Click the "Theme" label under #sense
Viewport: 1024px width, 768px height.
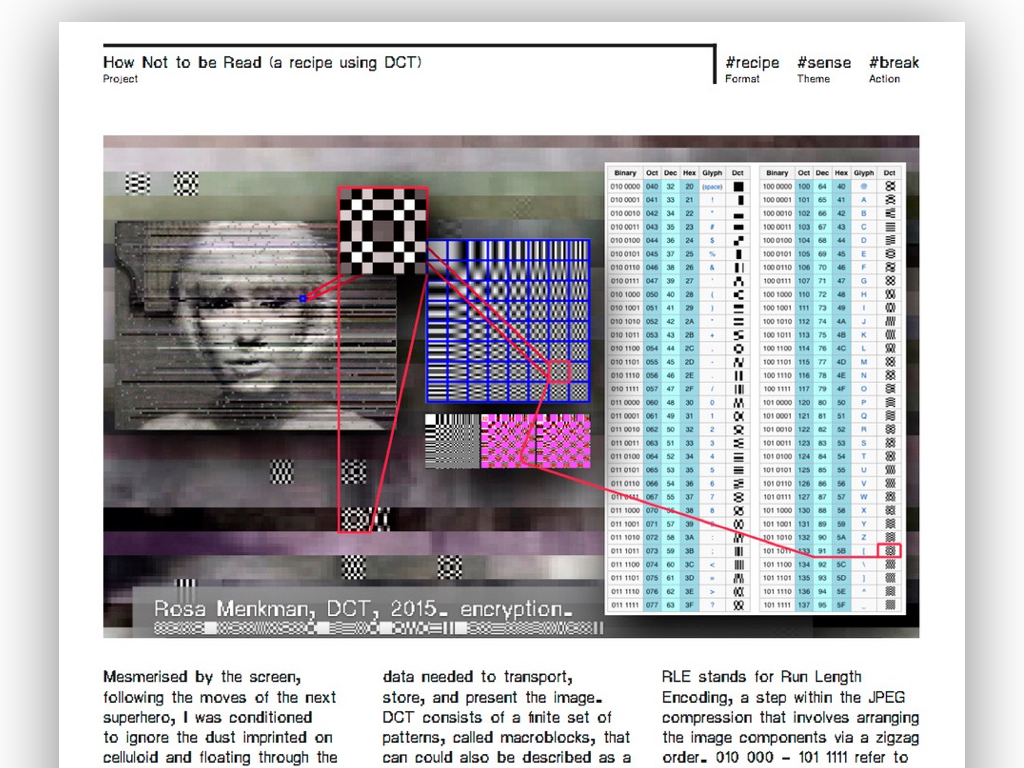click(814, 79)
